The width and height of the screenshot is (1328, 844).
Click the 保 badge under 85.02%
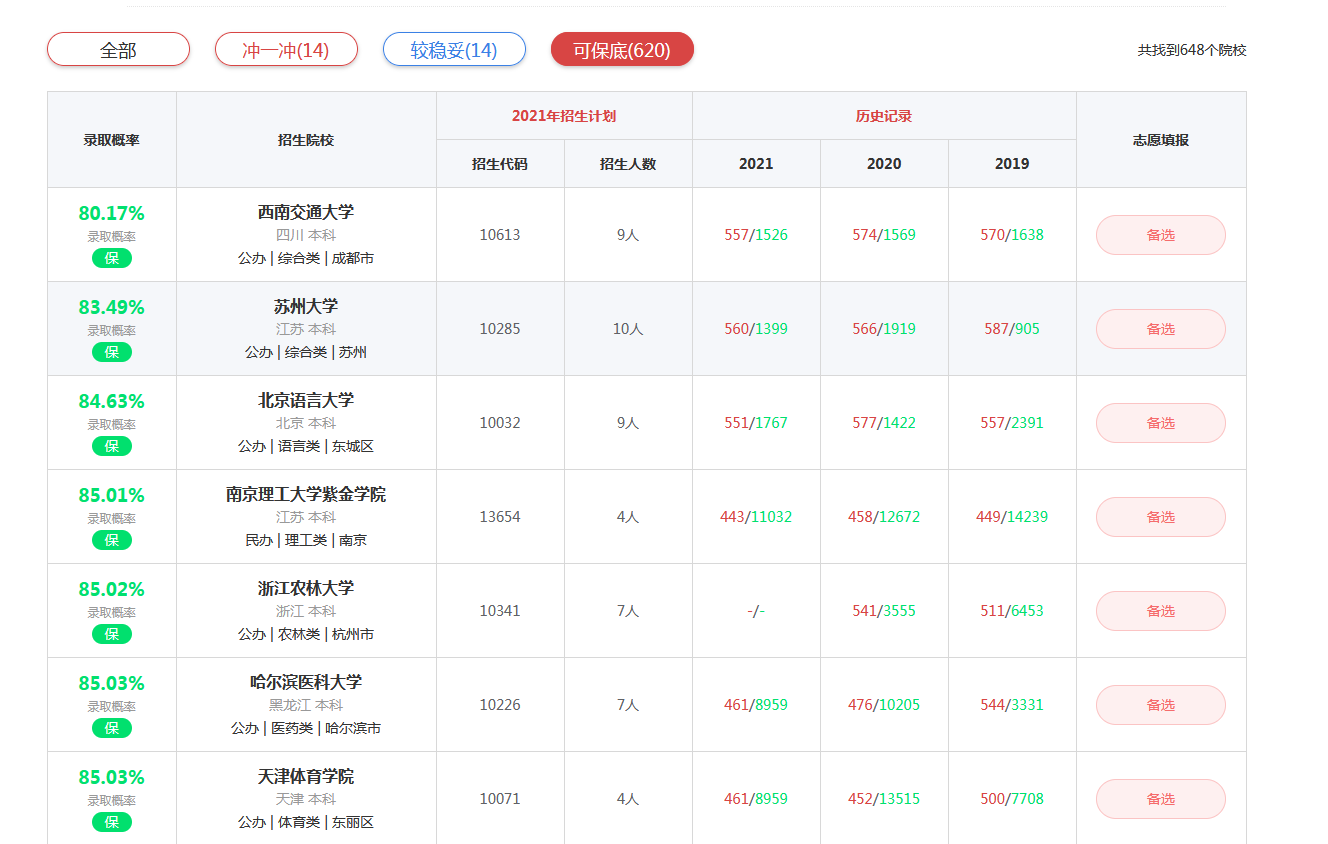(x=112, y=634)
